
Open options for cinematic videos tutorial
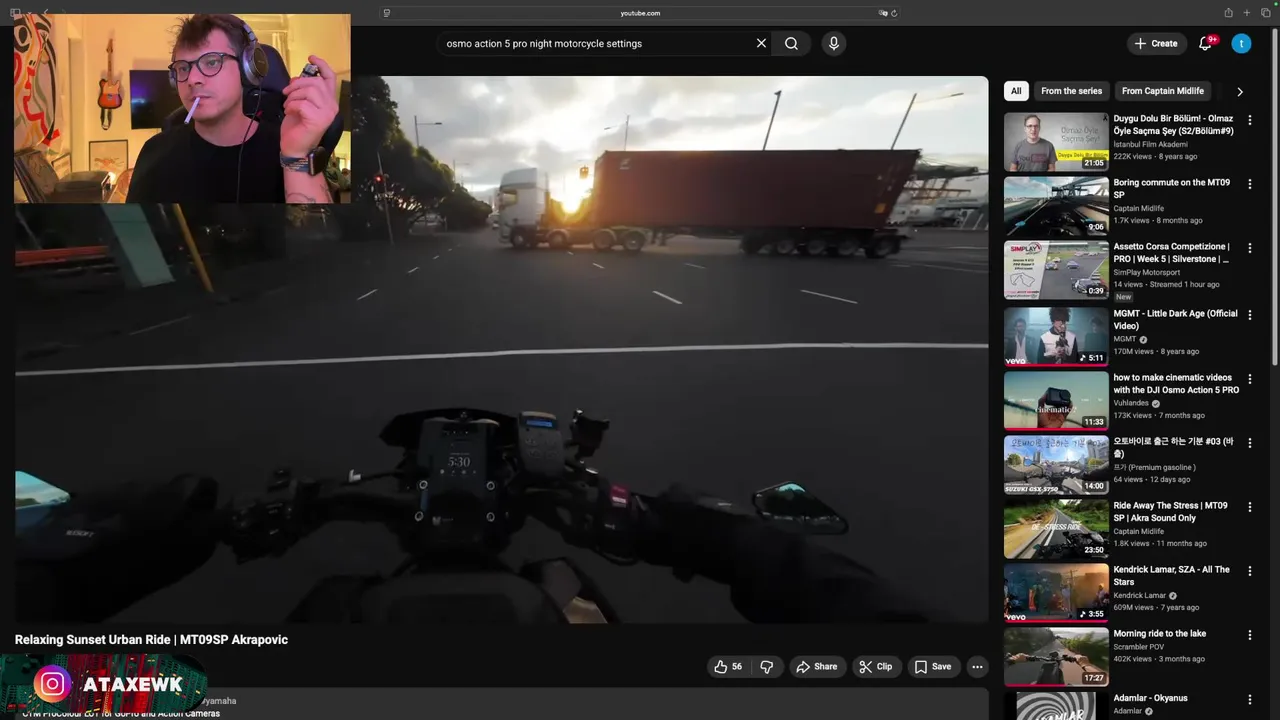[x=1249, y=379]
